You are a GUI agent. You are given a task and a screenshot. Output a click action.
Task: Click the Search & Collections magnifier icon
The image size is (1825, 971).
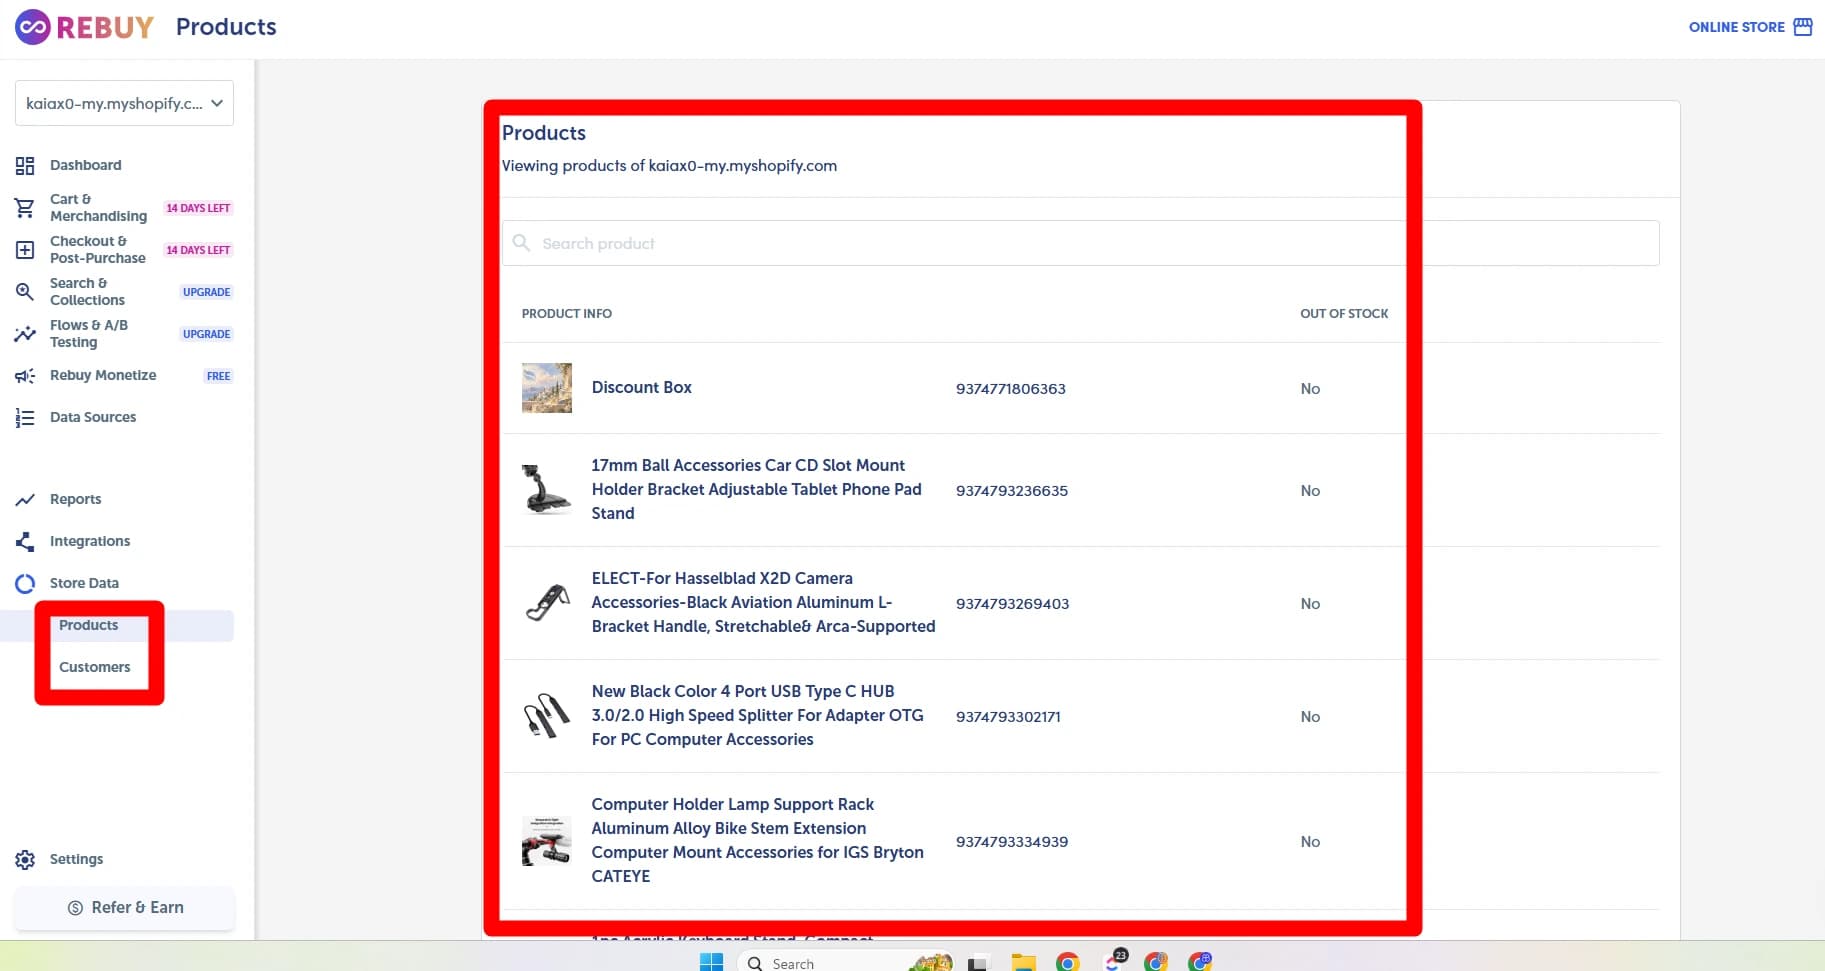[25, 292]
